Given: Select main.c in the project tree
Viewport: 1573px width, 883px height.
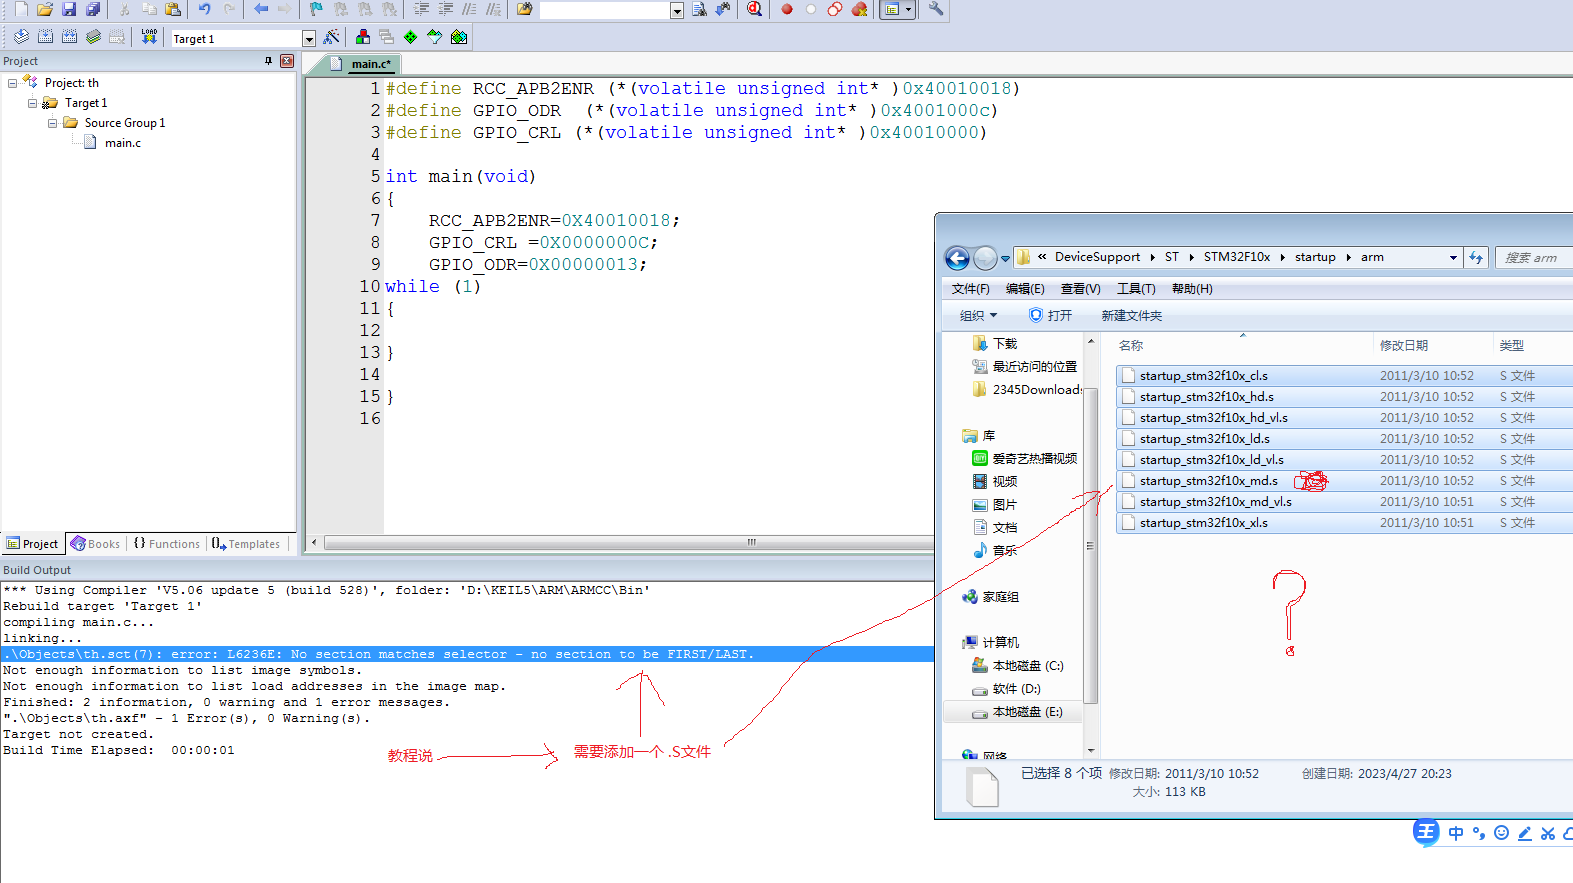Looking at the screenshot, I should [123, 143].
